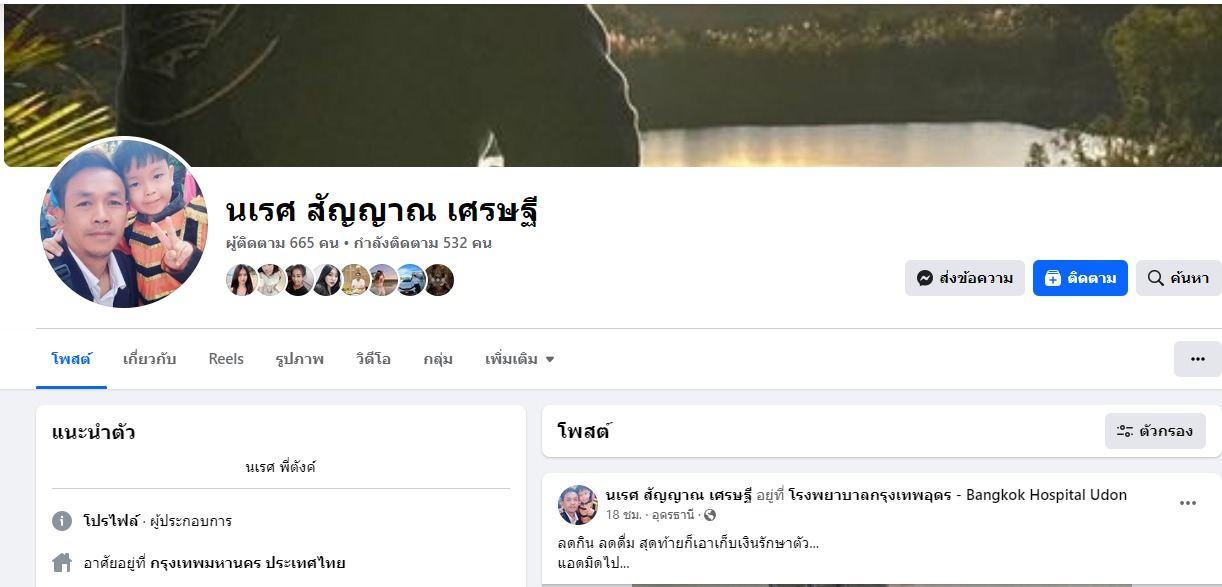
Task: Open the large profile picture
Action: [x=123, y=222]
